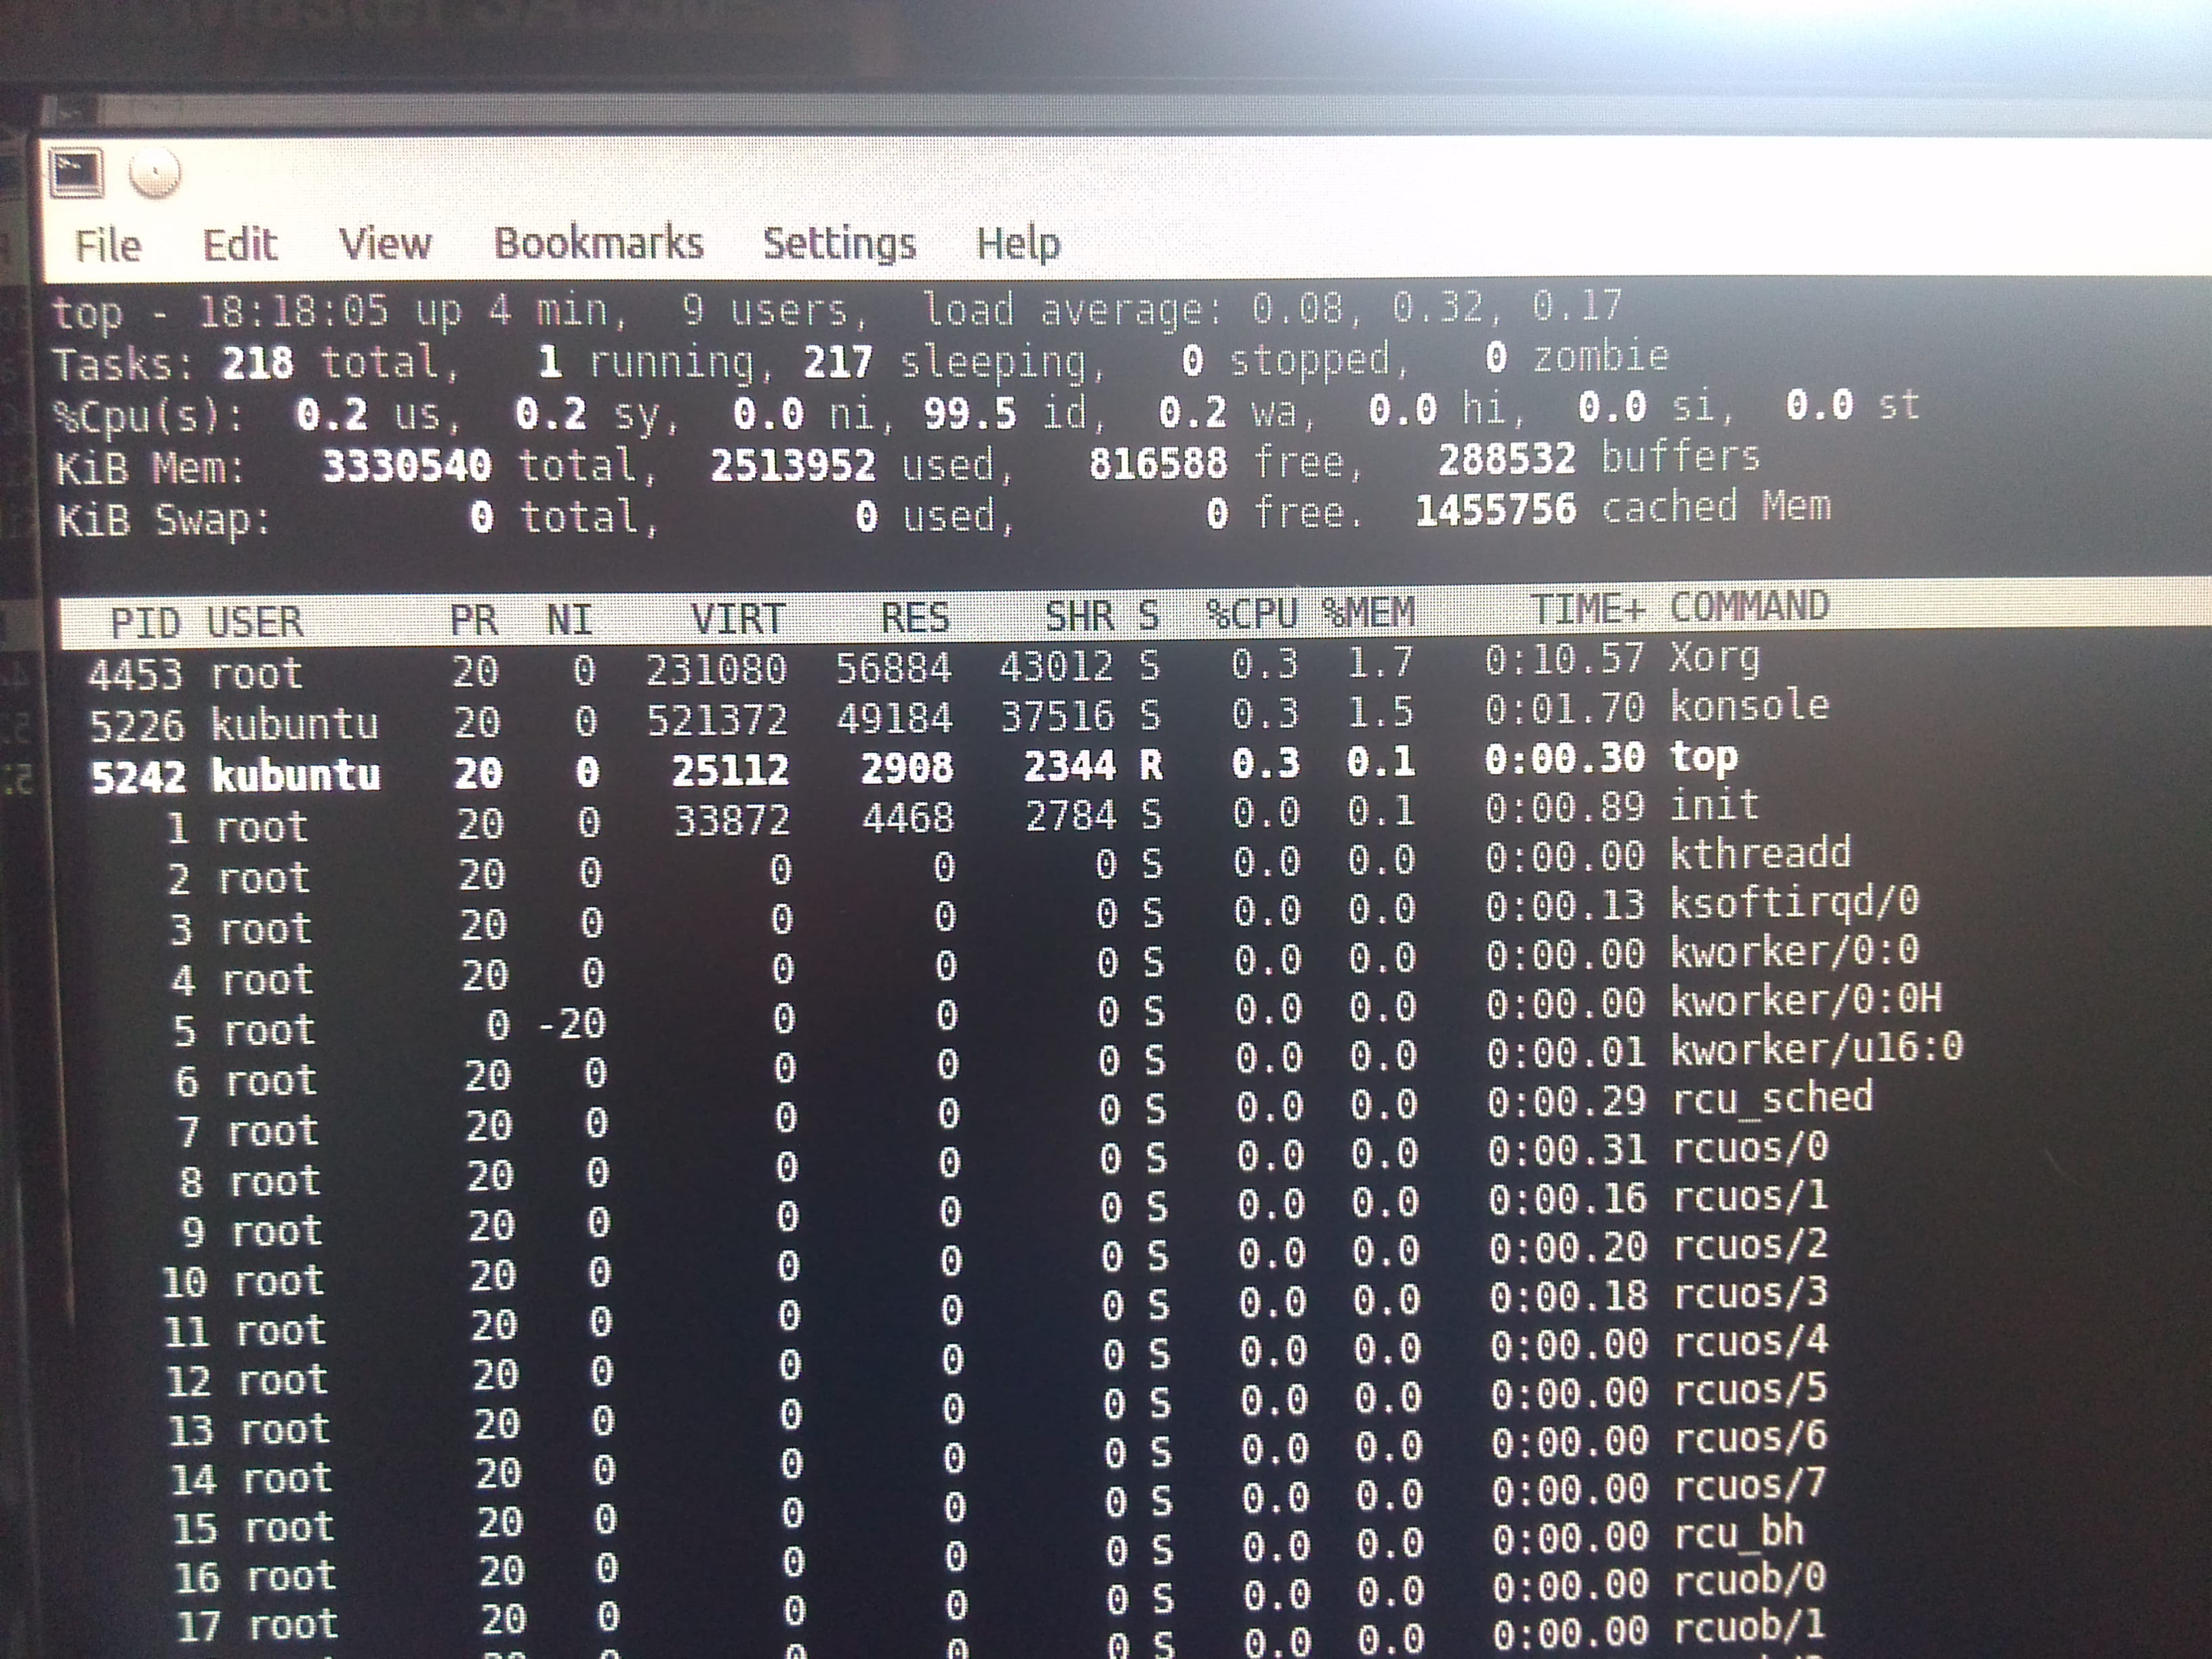Click the rcuos/0 command text
This screenshot has width=2212, height=1659.
[1751, 1147]
